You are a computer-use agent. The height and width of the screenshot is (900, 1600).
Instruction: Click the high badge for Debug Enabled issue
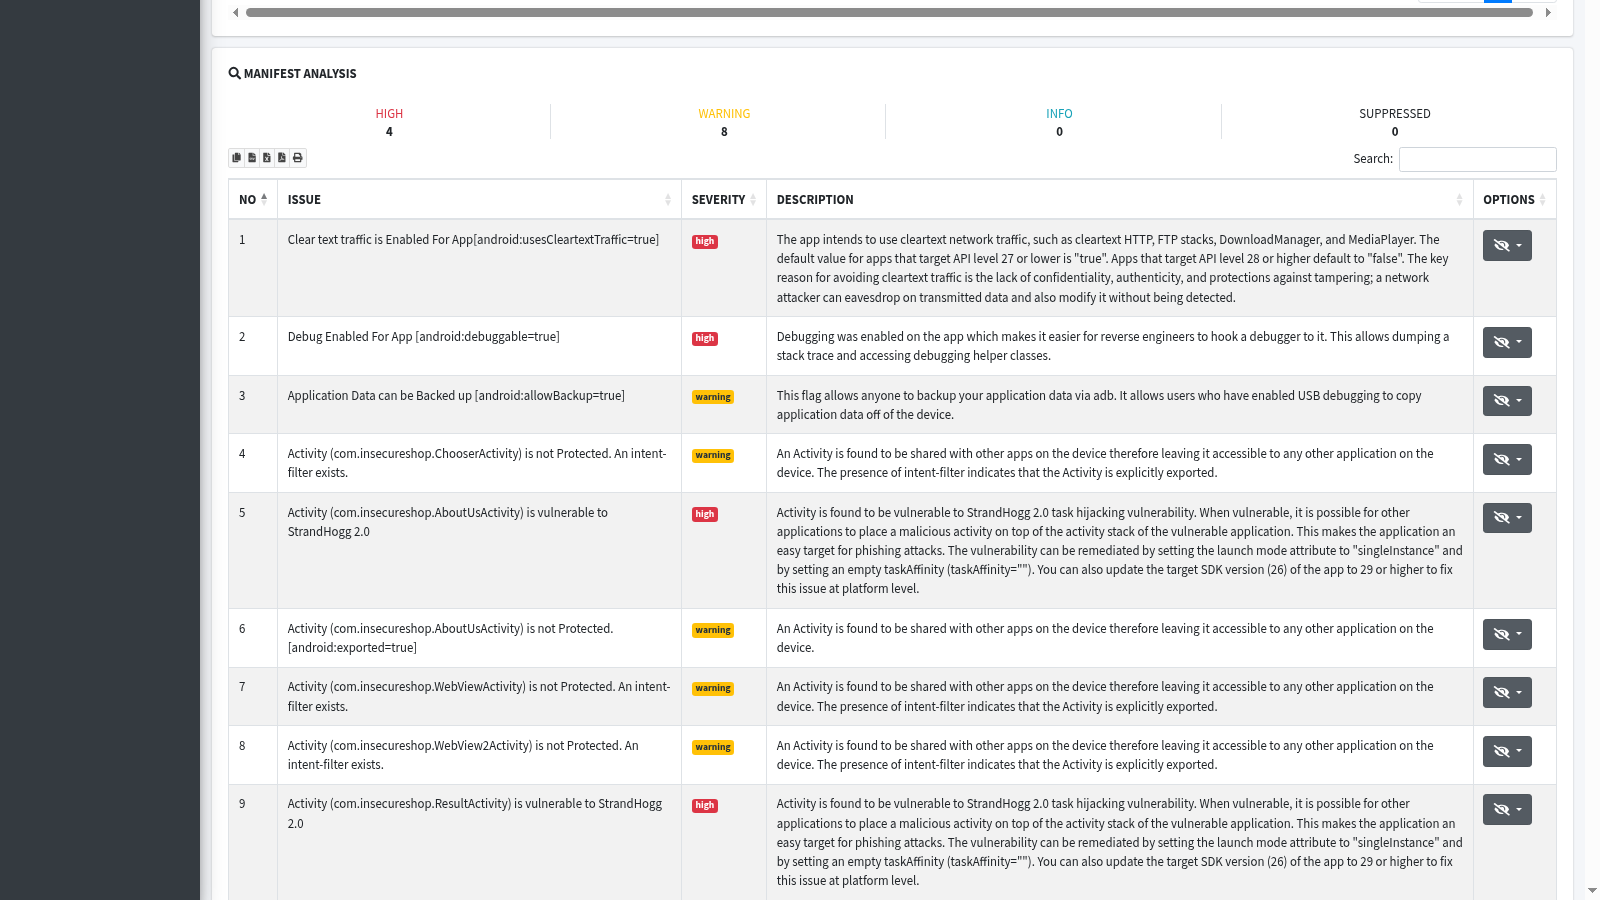(x=705, y=338)
